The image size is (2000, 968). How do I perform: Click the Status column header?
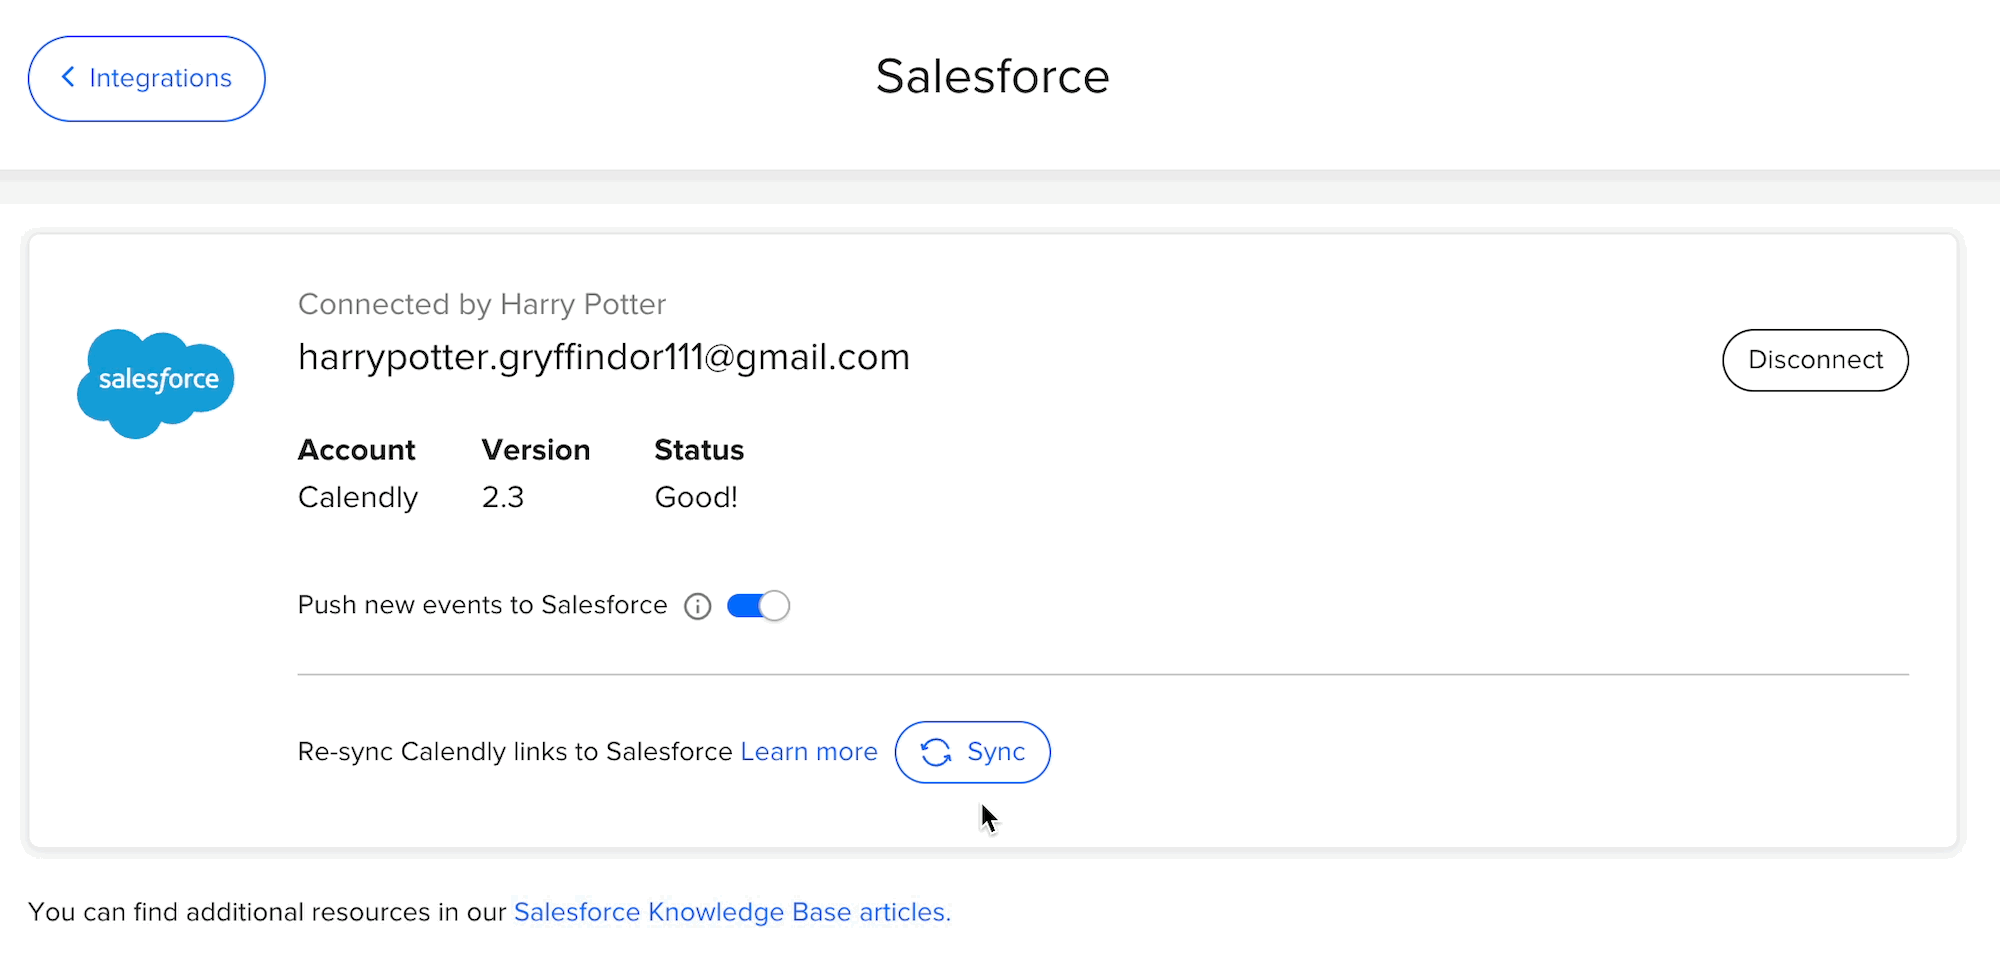click(699, 450)
